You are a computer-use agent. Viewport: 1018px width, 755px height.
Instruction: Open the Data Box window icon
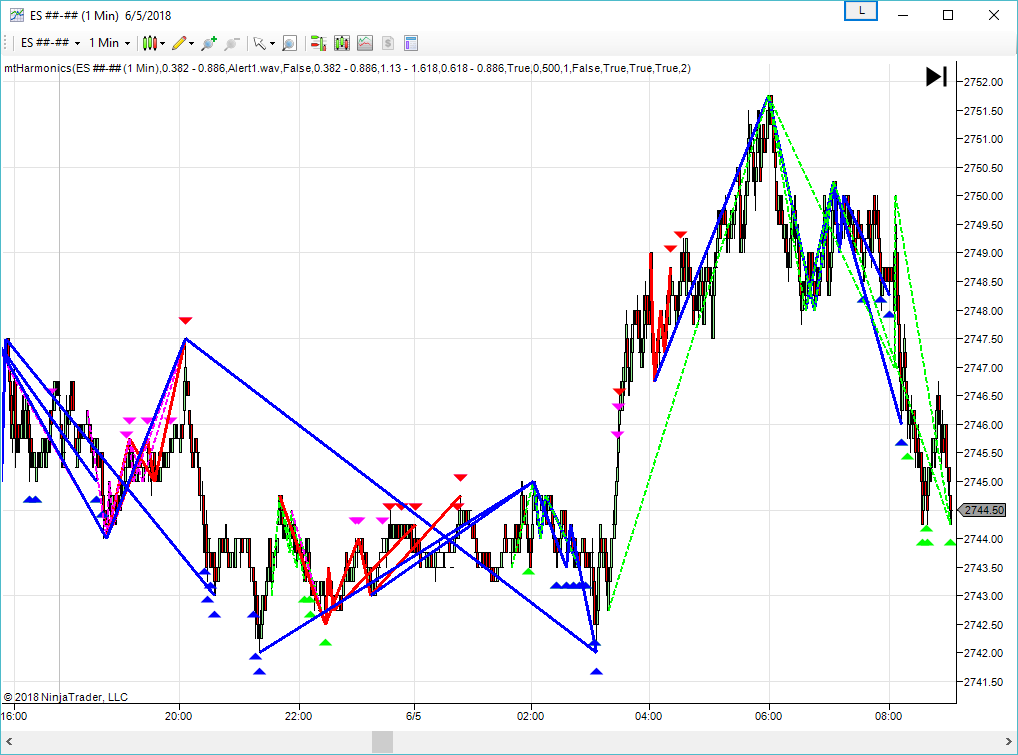(411, 43)
